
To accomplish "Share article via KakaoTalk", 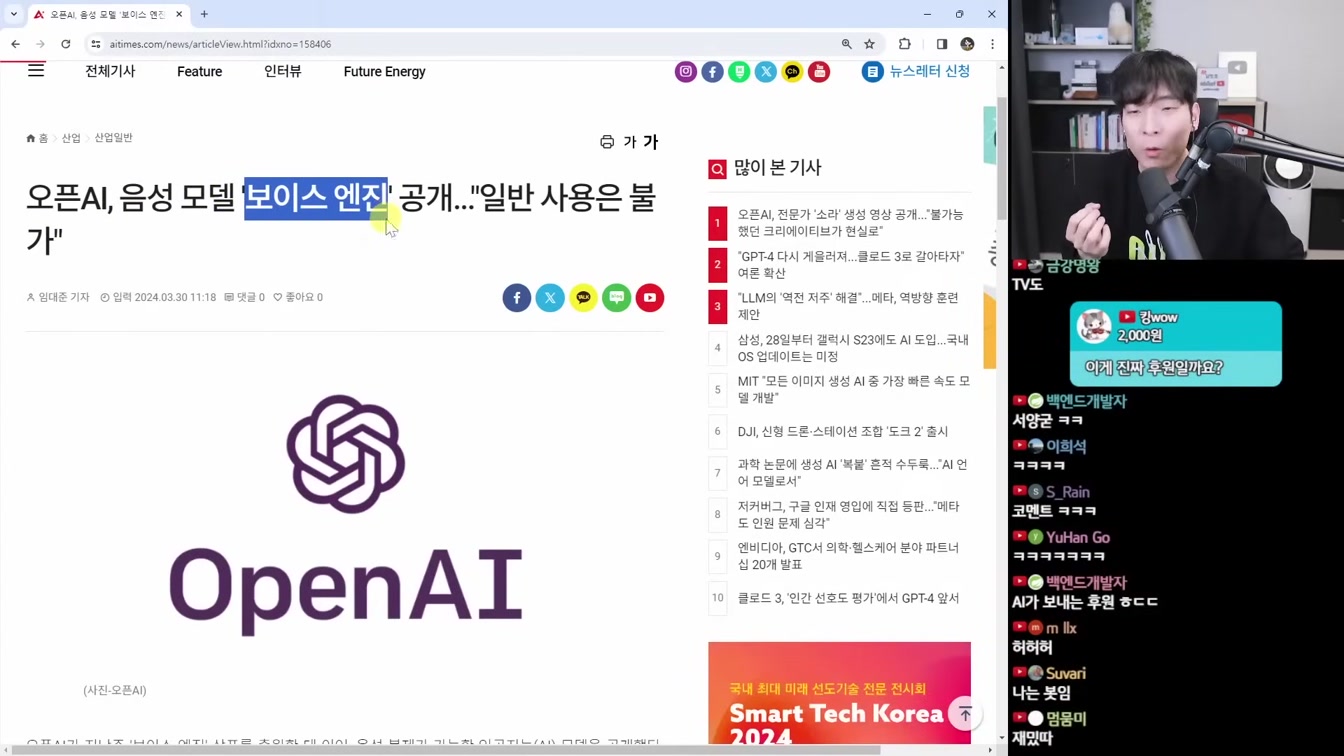I will click(583, 298).
